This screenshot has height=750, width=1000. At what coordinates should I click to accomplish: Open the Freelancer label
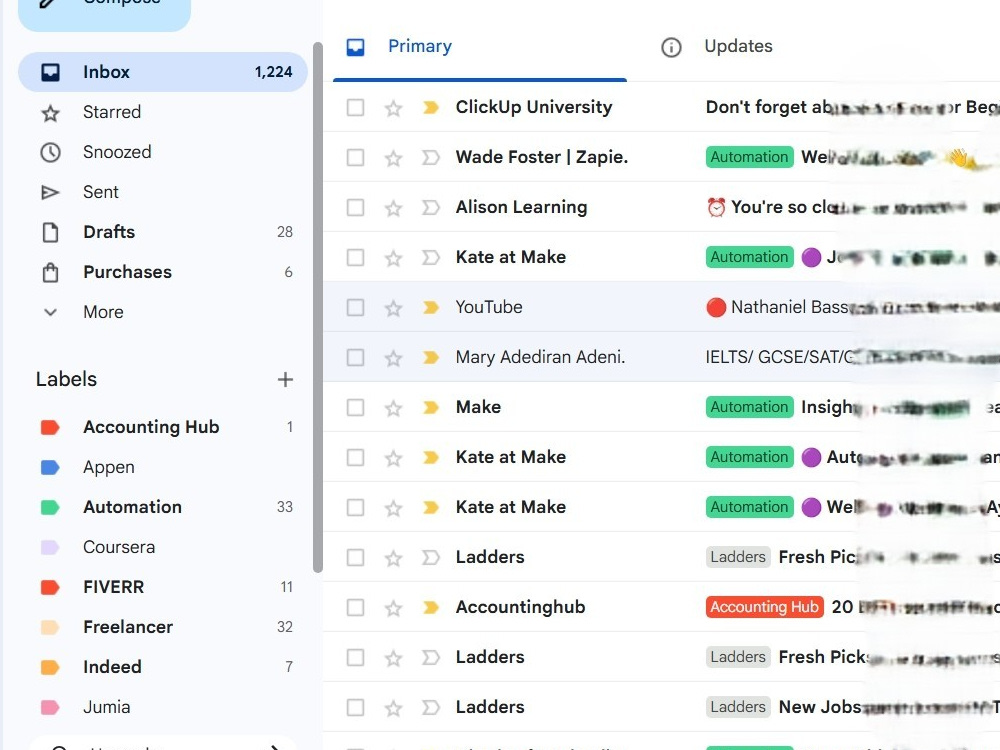163,627
